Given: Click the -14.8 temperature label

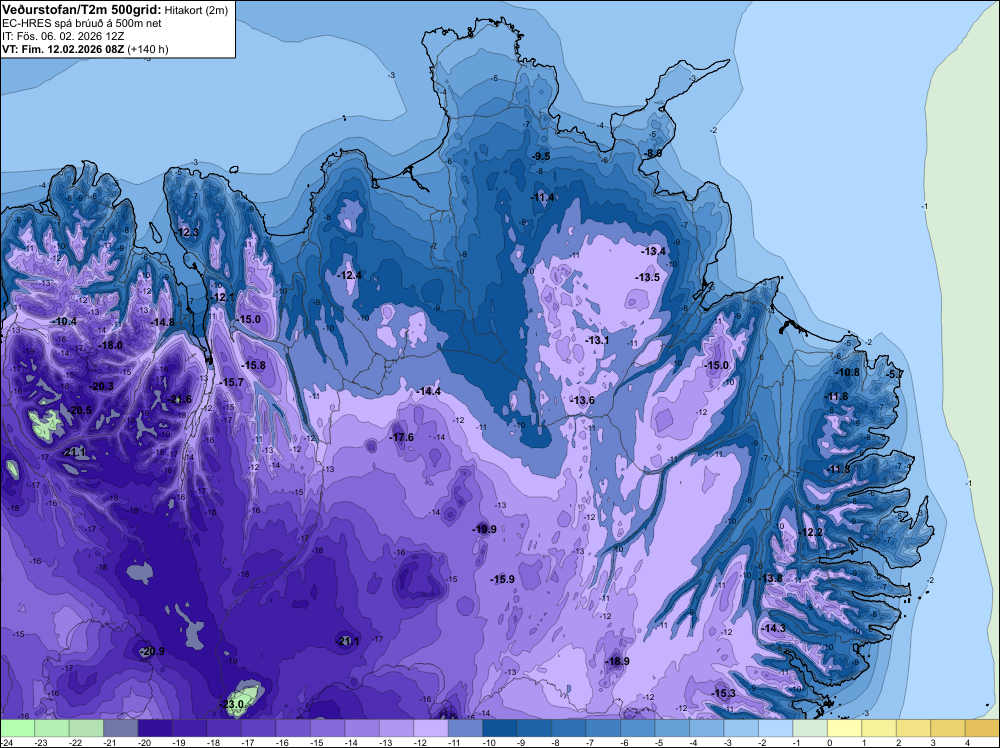Looking at the screenshot, I should pos(163,322).
